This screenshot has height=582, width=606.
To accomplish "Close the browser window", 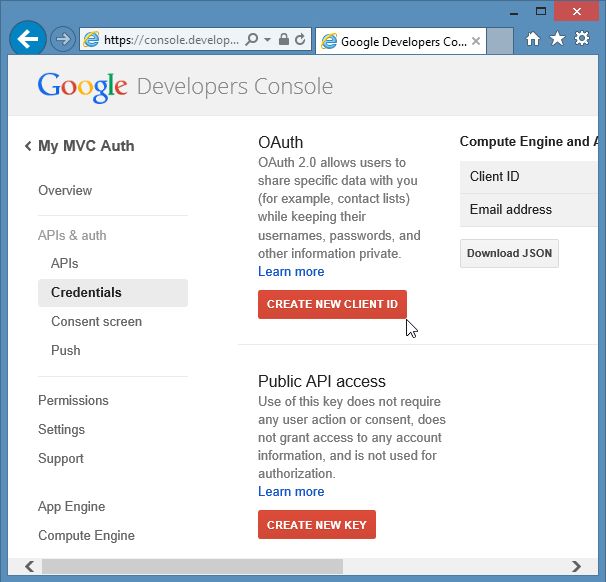I will tap(577, 11).
